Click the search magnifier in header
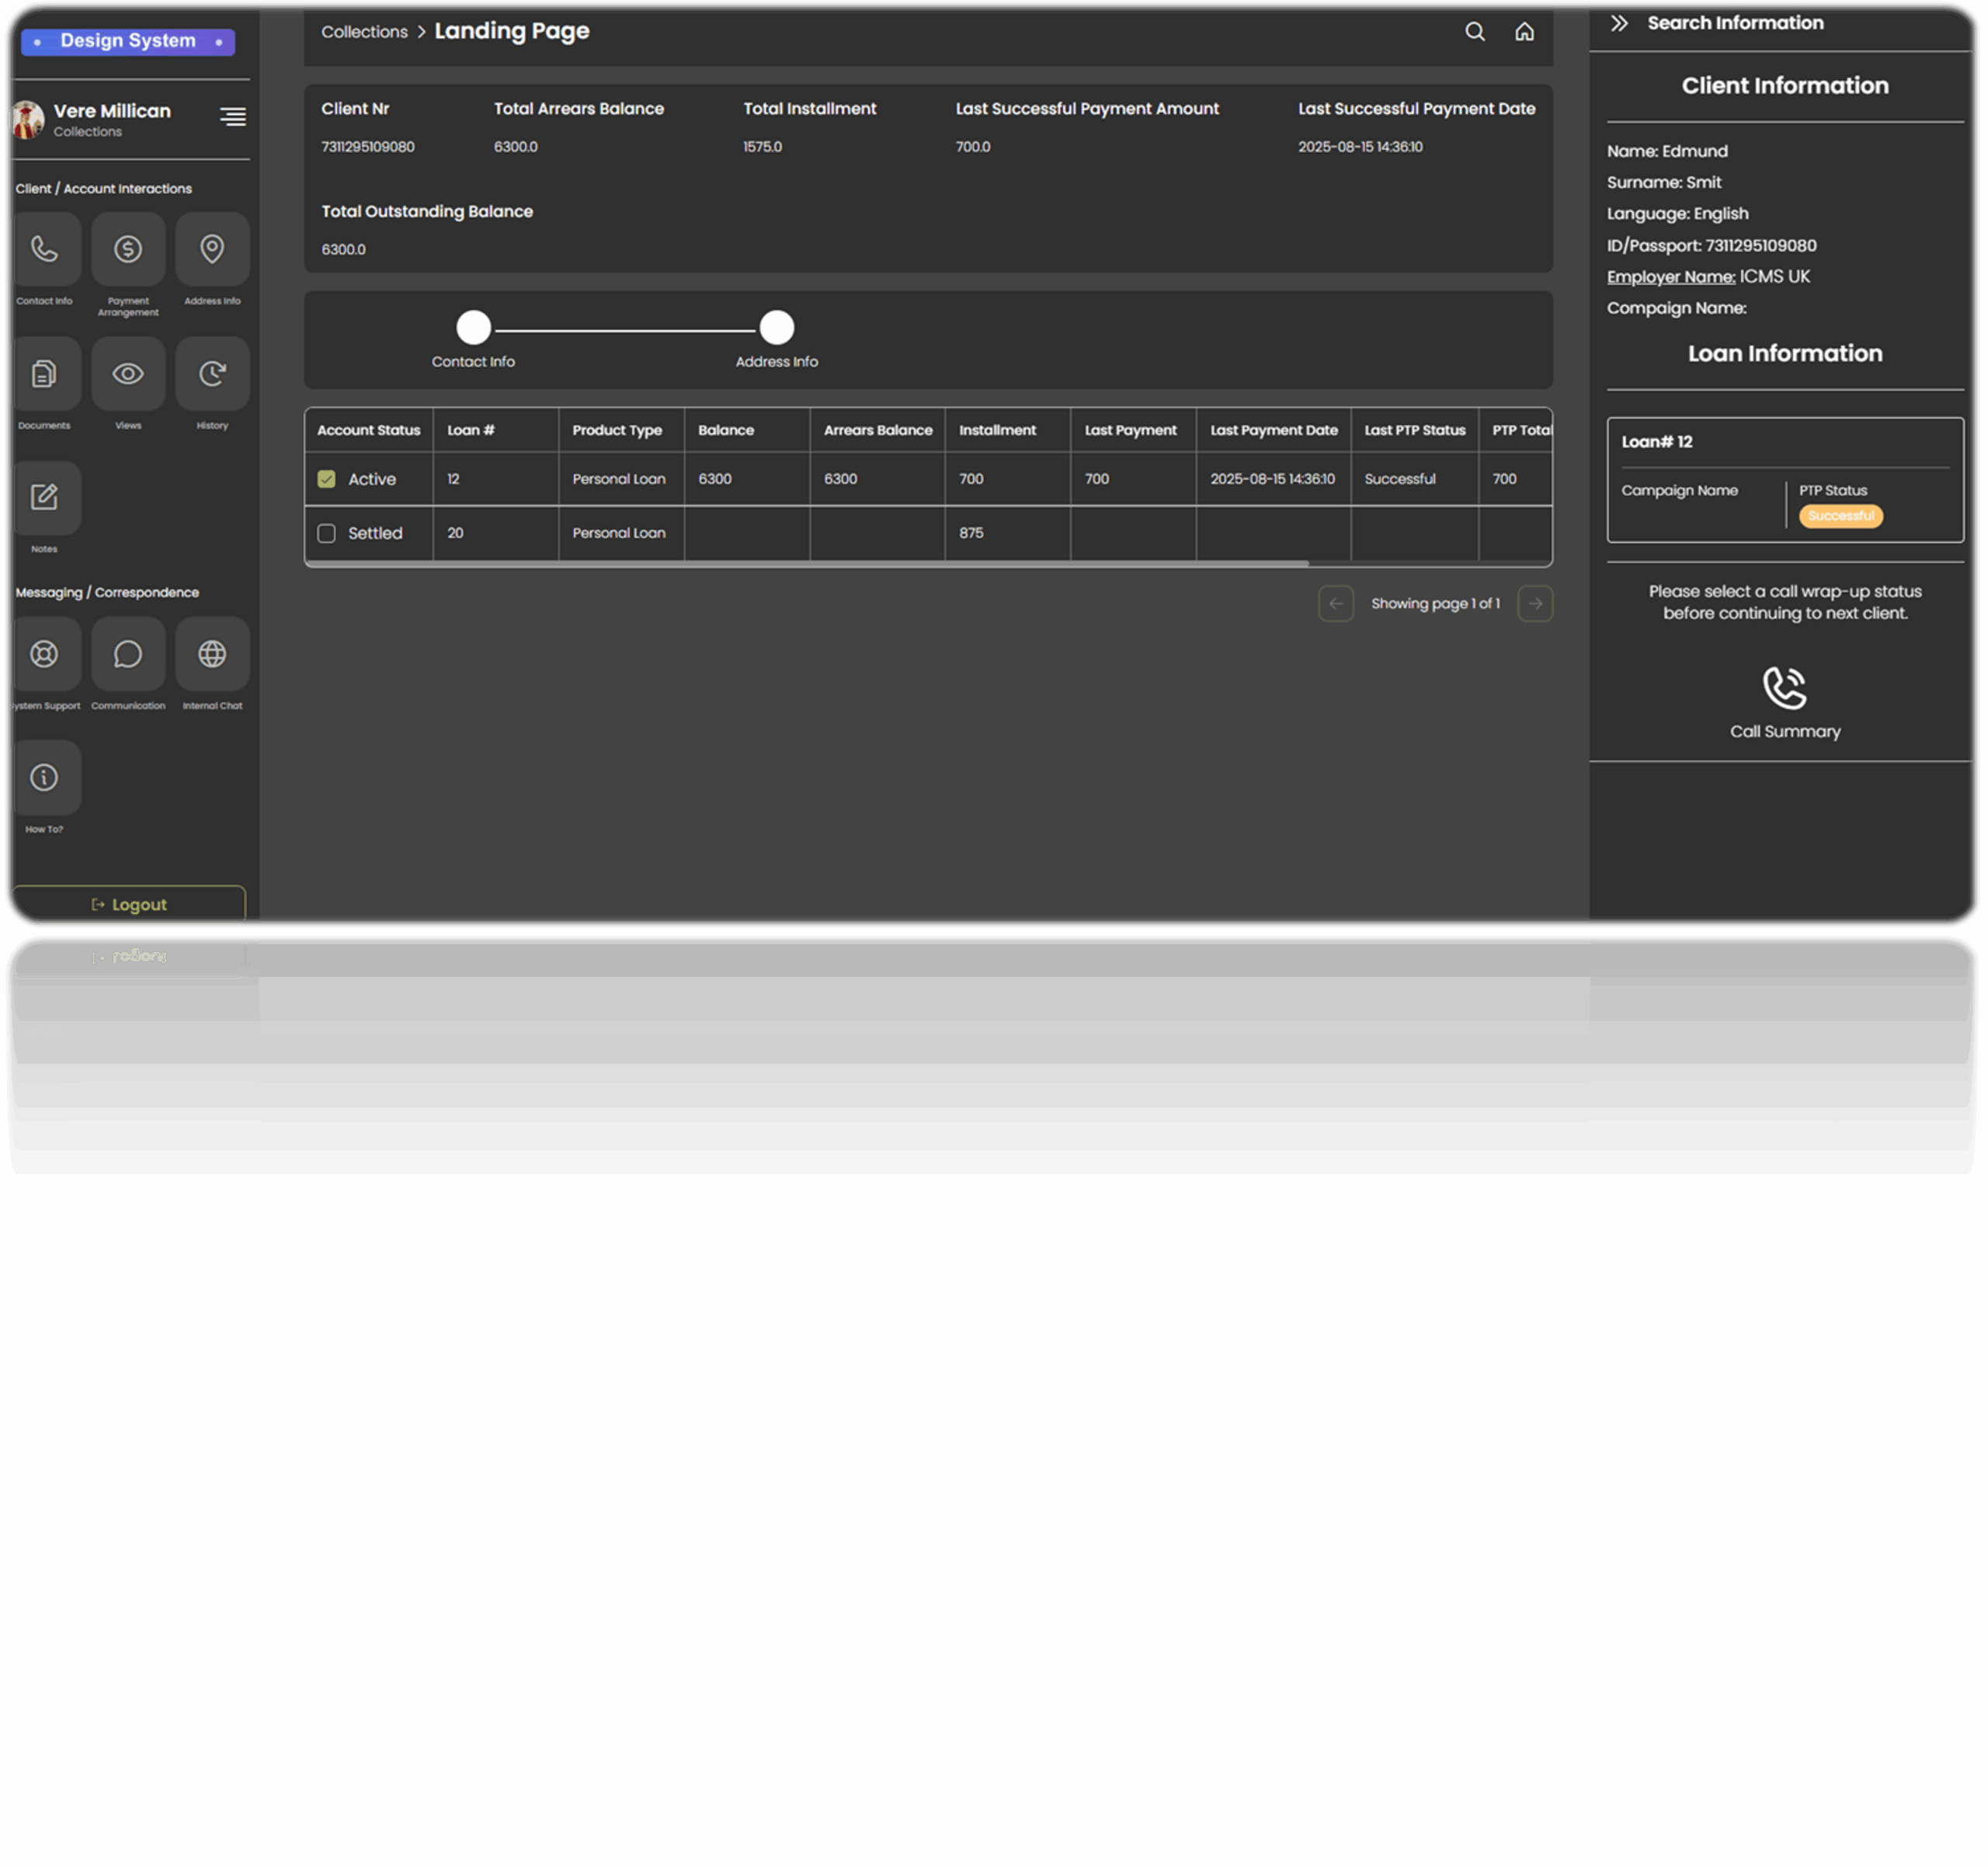 pos(1475,32)
